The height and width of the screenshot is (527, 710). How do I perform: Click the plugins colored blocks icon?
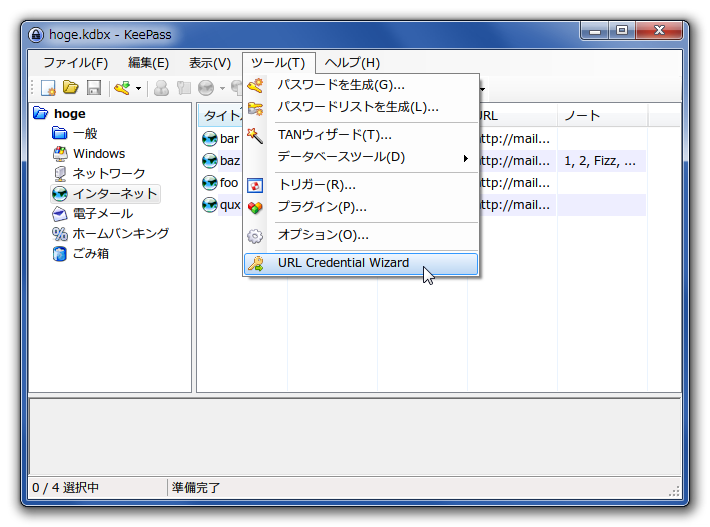pyautogui.click(x=255, y=207)
